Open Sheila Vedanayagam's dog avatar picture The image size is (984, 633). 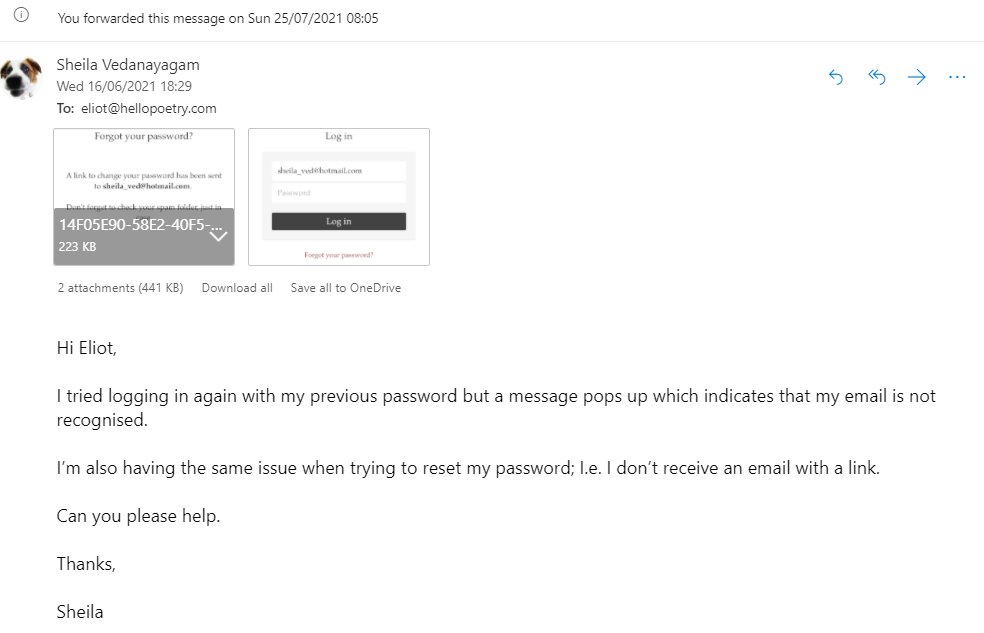pos(21,78)
